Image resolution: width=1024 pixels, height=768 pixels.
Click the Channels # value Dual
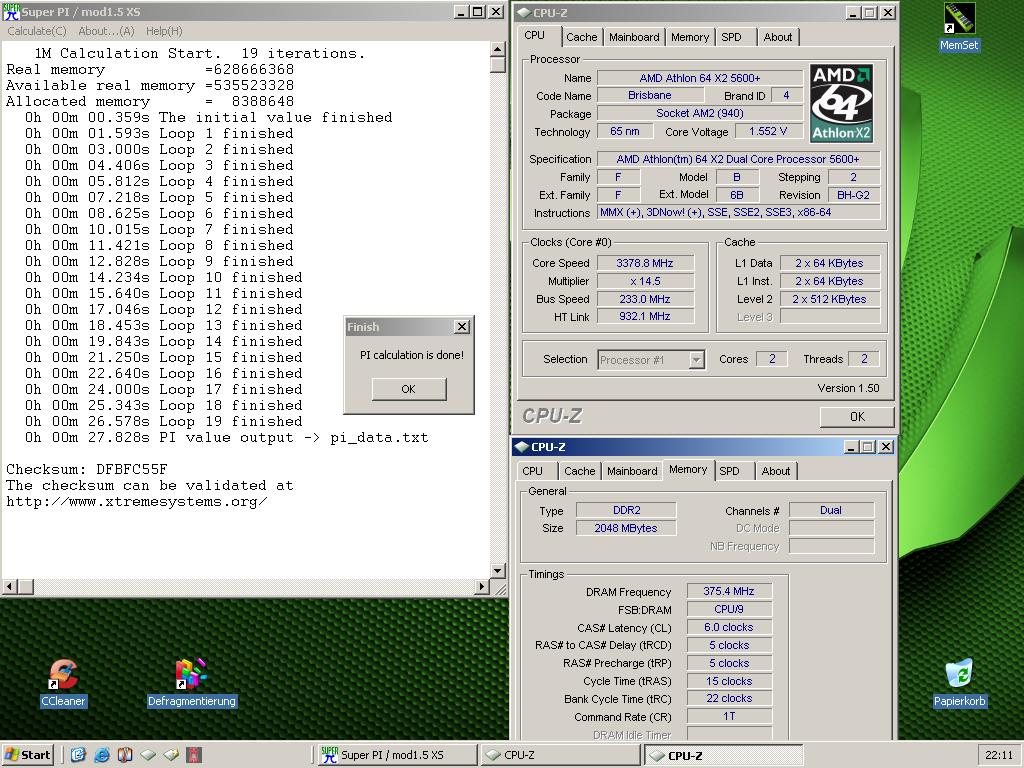click(x=831, y=511)
